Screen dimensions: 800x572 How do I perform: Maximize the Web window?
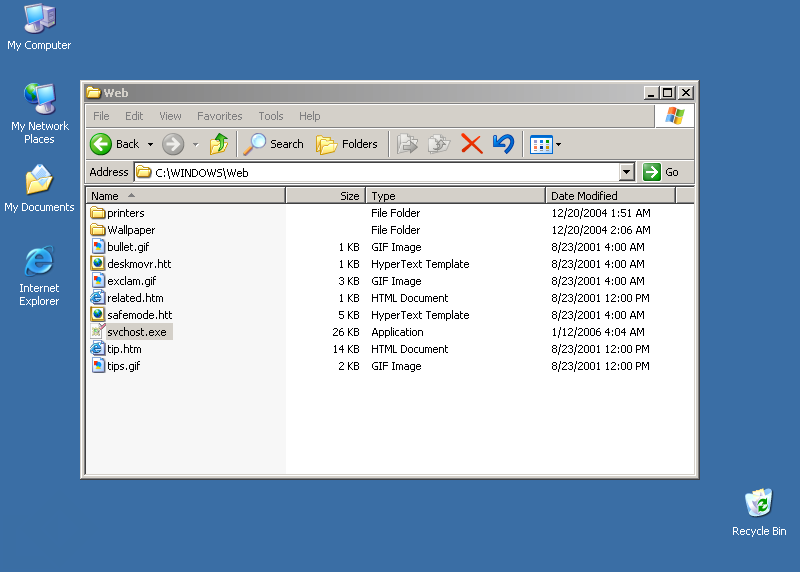coord(667,92)
